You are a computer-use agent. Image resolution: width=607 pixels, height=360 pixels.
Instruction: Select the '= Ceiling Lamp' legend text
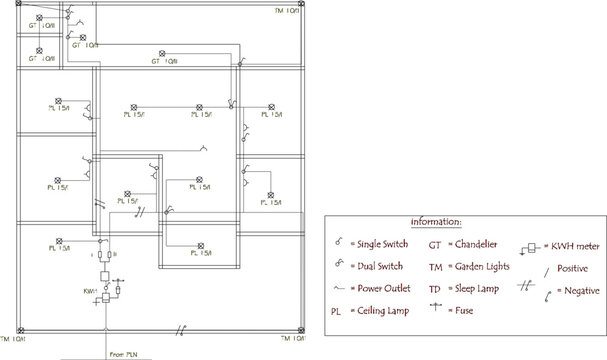(x=380, y=311)
